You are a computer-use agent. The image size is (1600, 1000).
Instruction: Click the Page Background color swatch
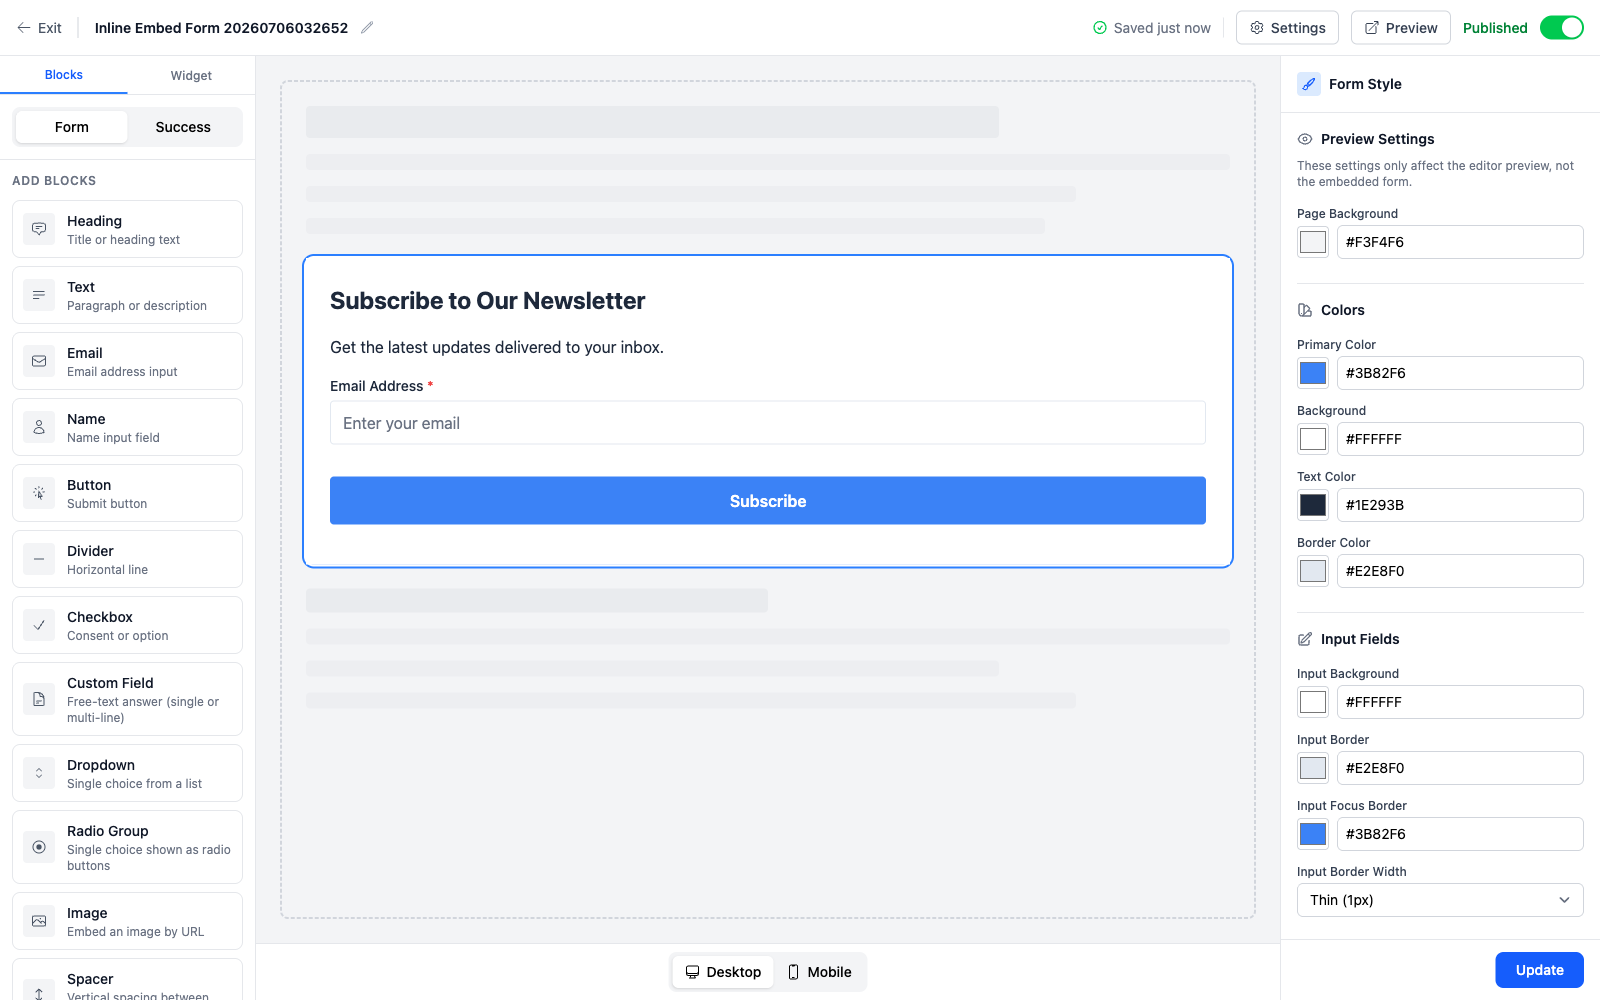[x=1313, y=242]
